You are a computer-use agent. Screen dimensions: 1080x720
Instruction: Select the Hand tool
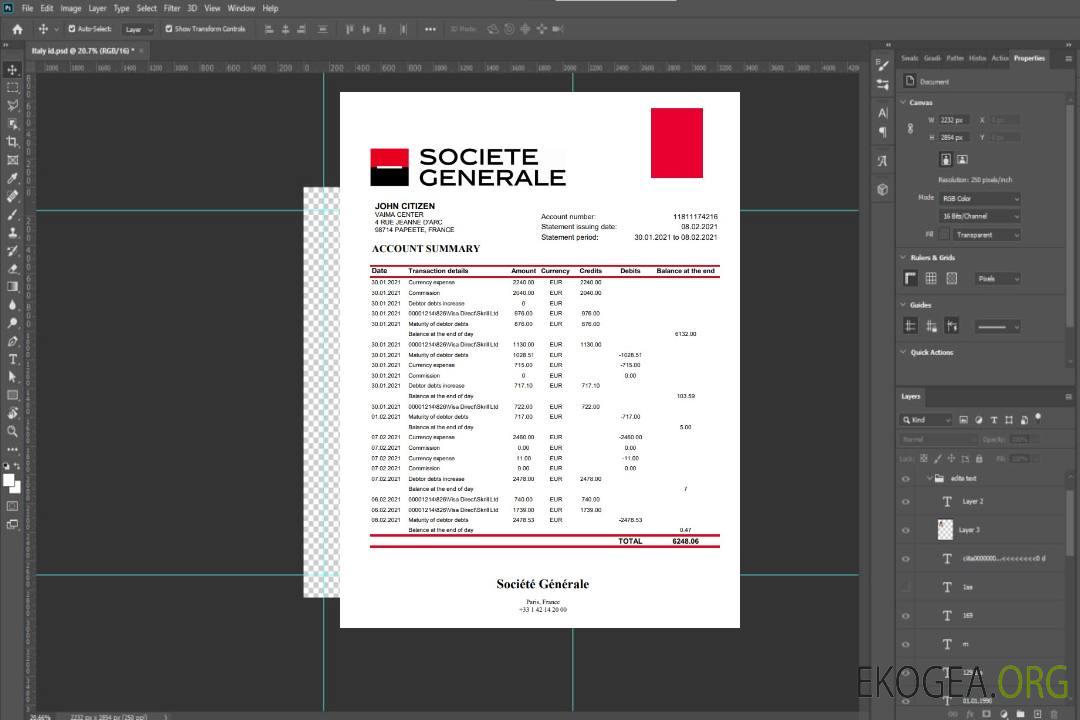(12, 413)
